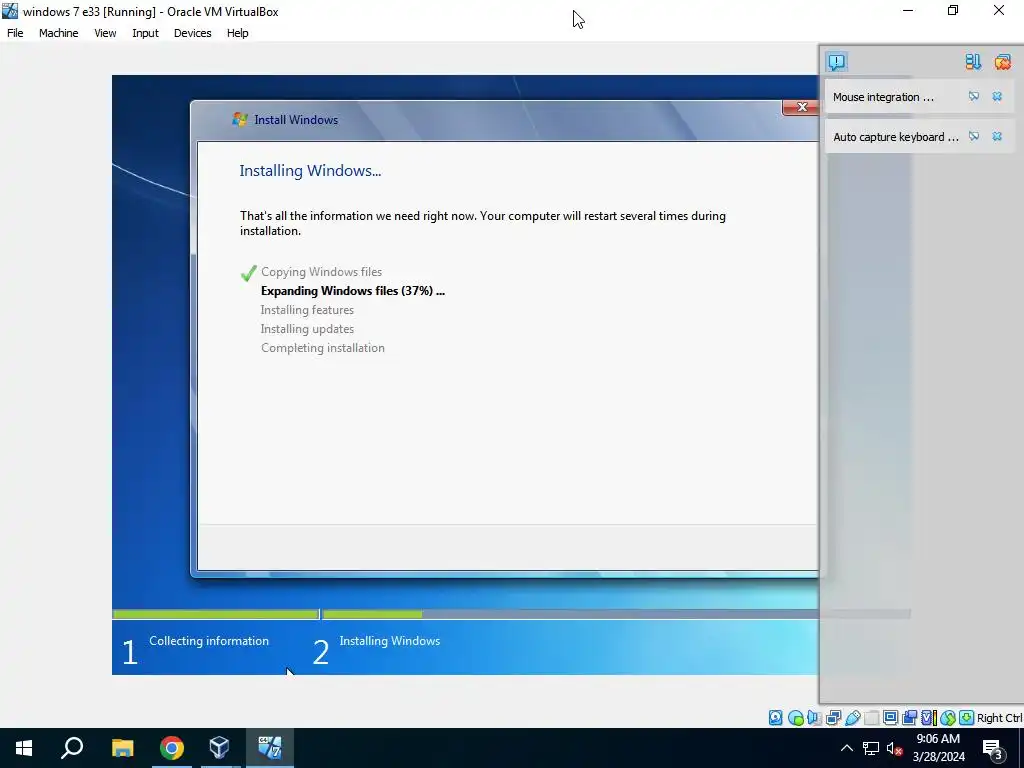Open the Help menu

pyautogui.click(x=238, y=33)
